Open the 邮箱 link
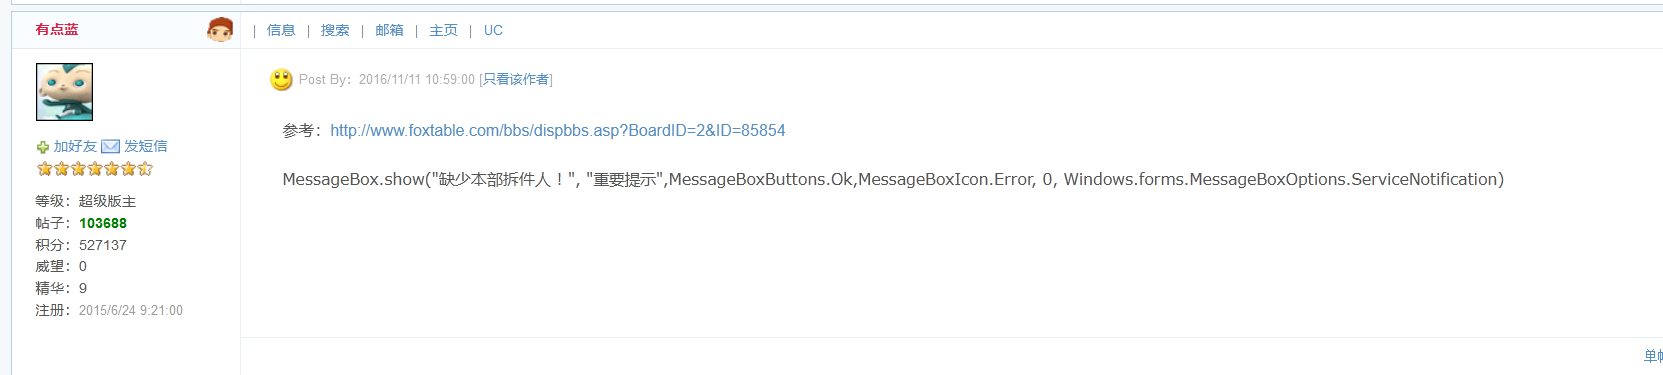 pyautogui.click(x=389, y=30)
